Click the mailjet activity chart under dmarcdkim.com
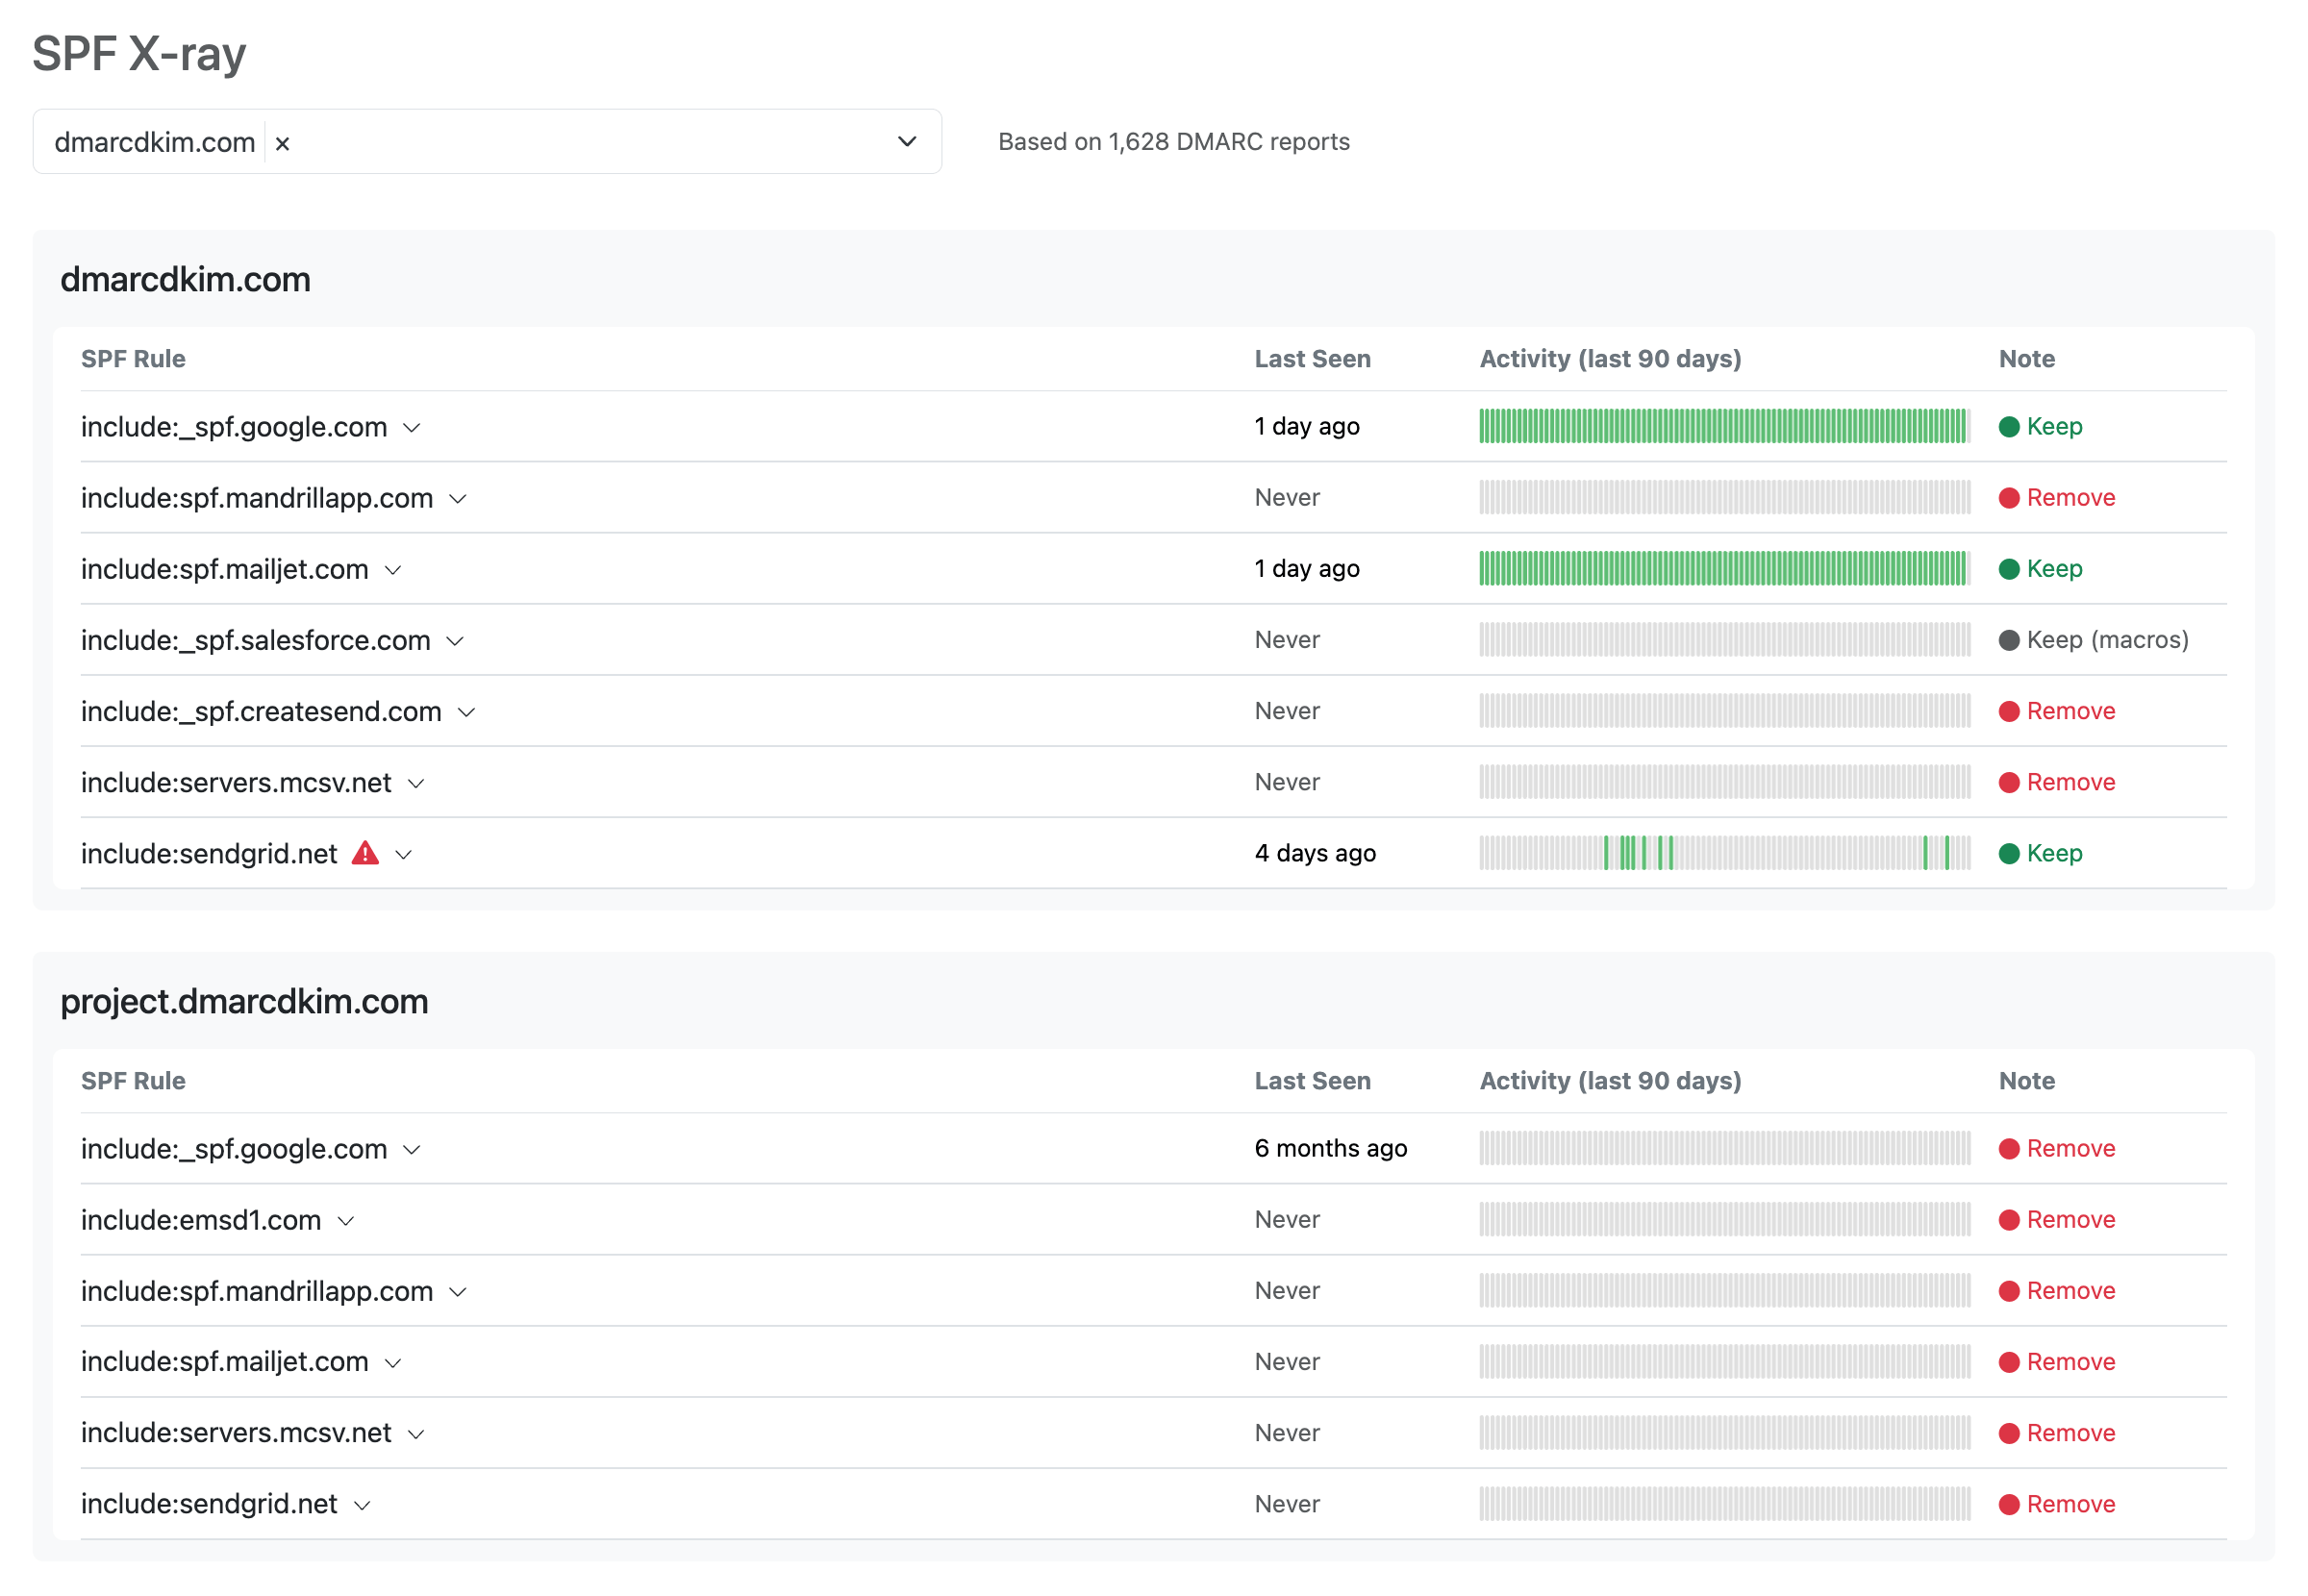This screenshot has height=1596, width=2308. [x=1724, y=569]
